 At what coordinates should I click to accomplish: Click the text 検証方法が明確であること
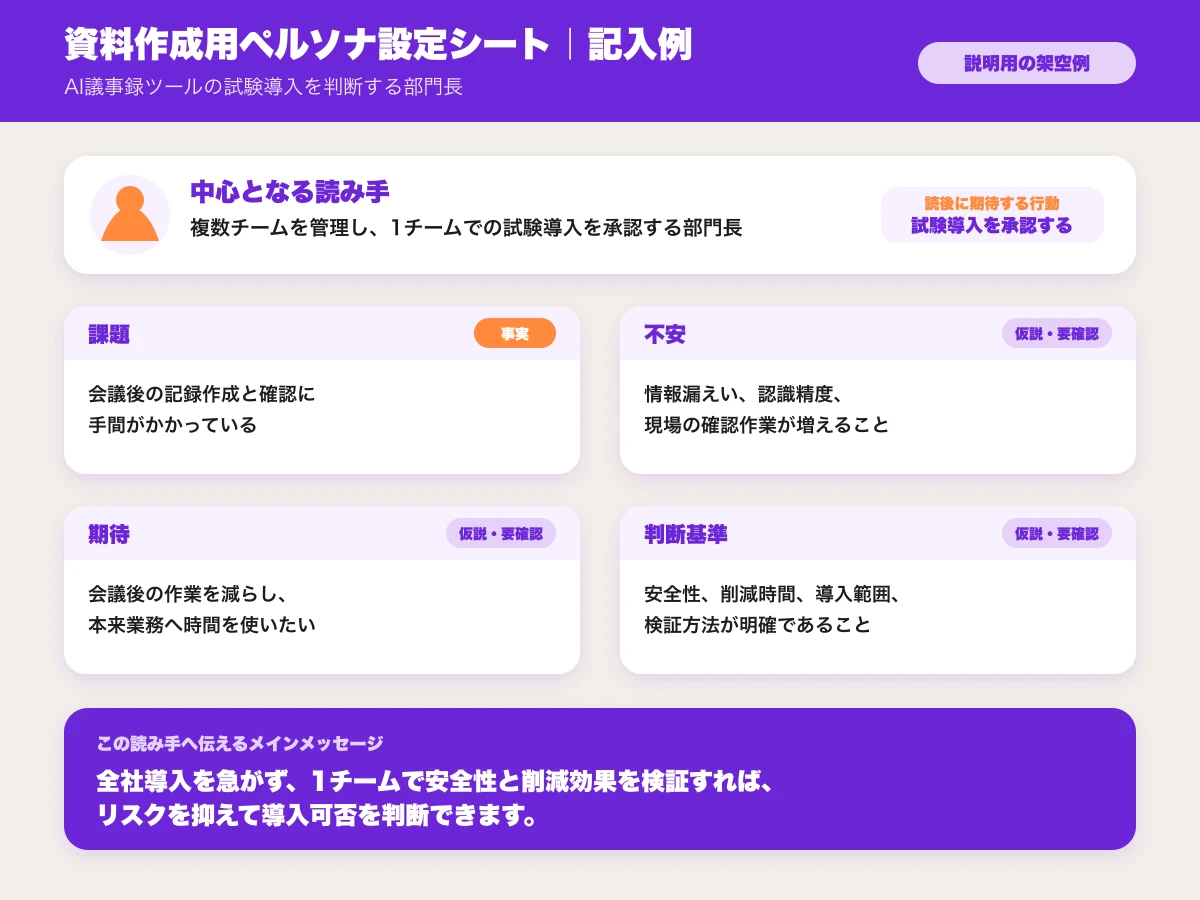[758, 625]
